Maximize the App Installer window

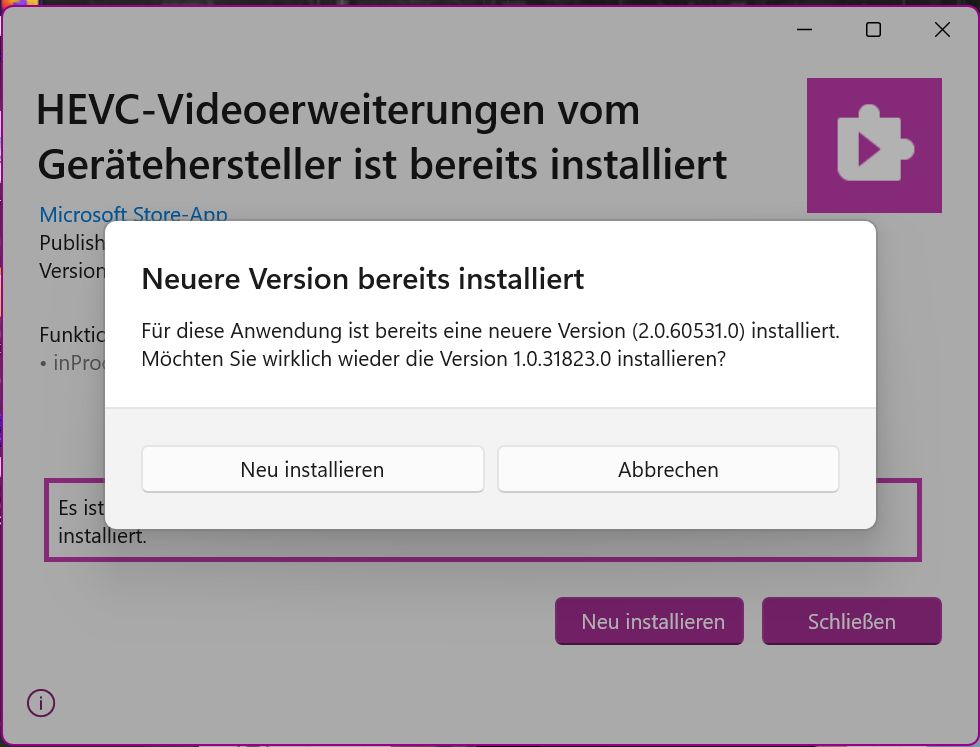click(873, 29)
